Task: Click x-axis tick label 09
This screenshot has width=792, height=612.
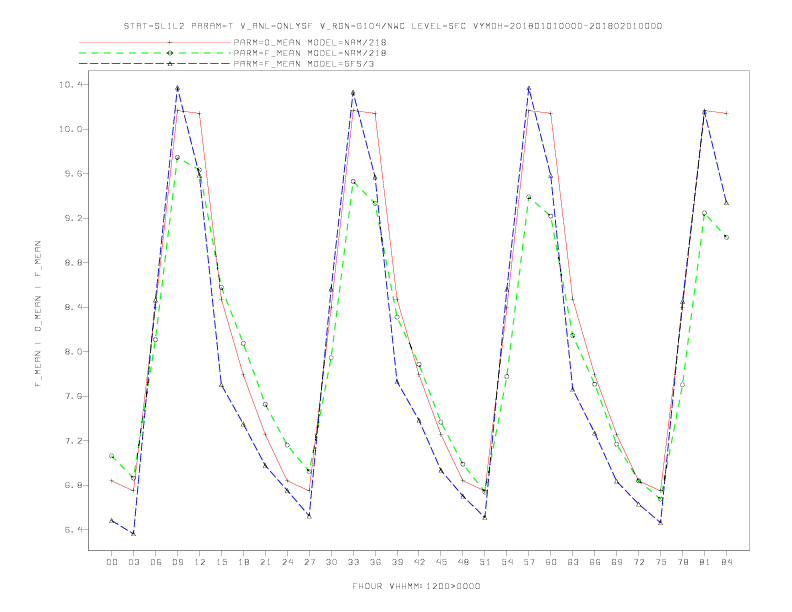Action: tap(177, 562)
